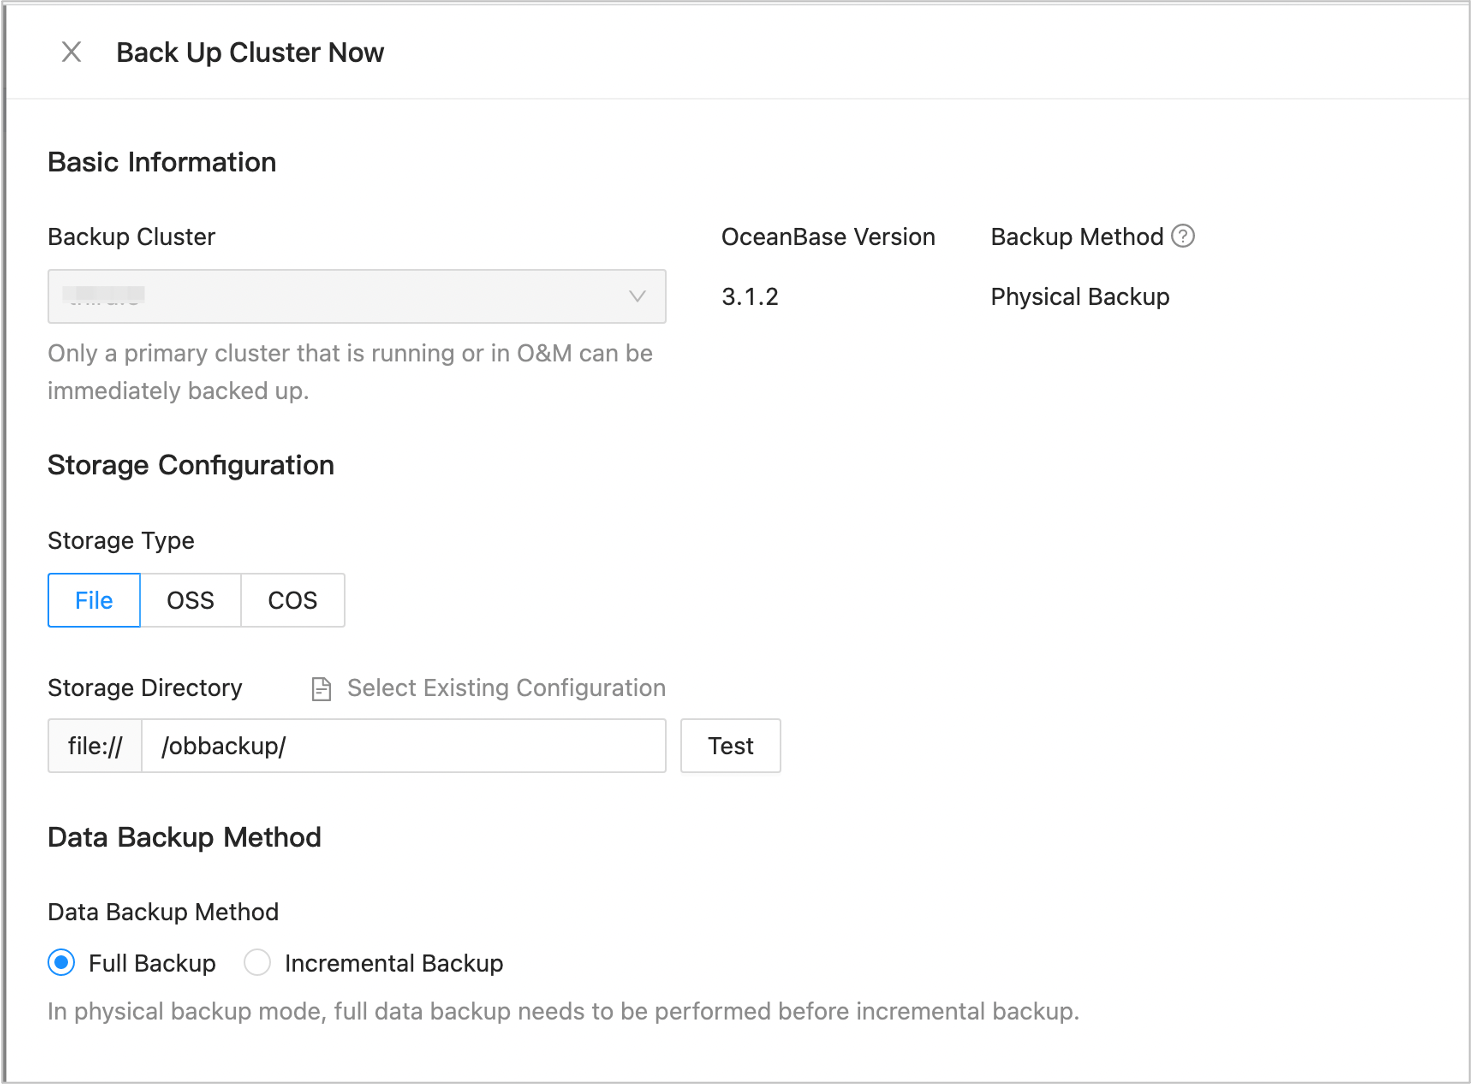Select the File storage type
Screen dimensions: 1472x1084
coord(94,600)
